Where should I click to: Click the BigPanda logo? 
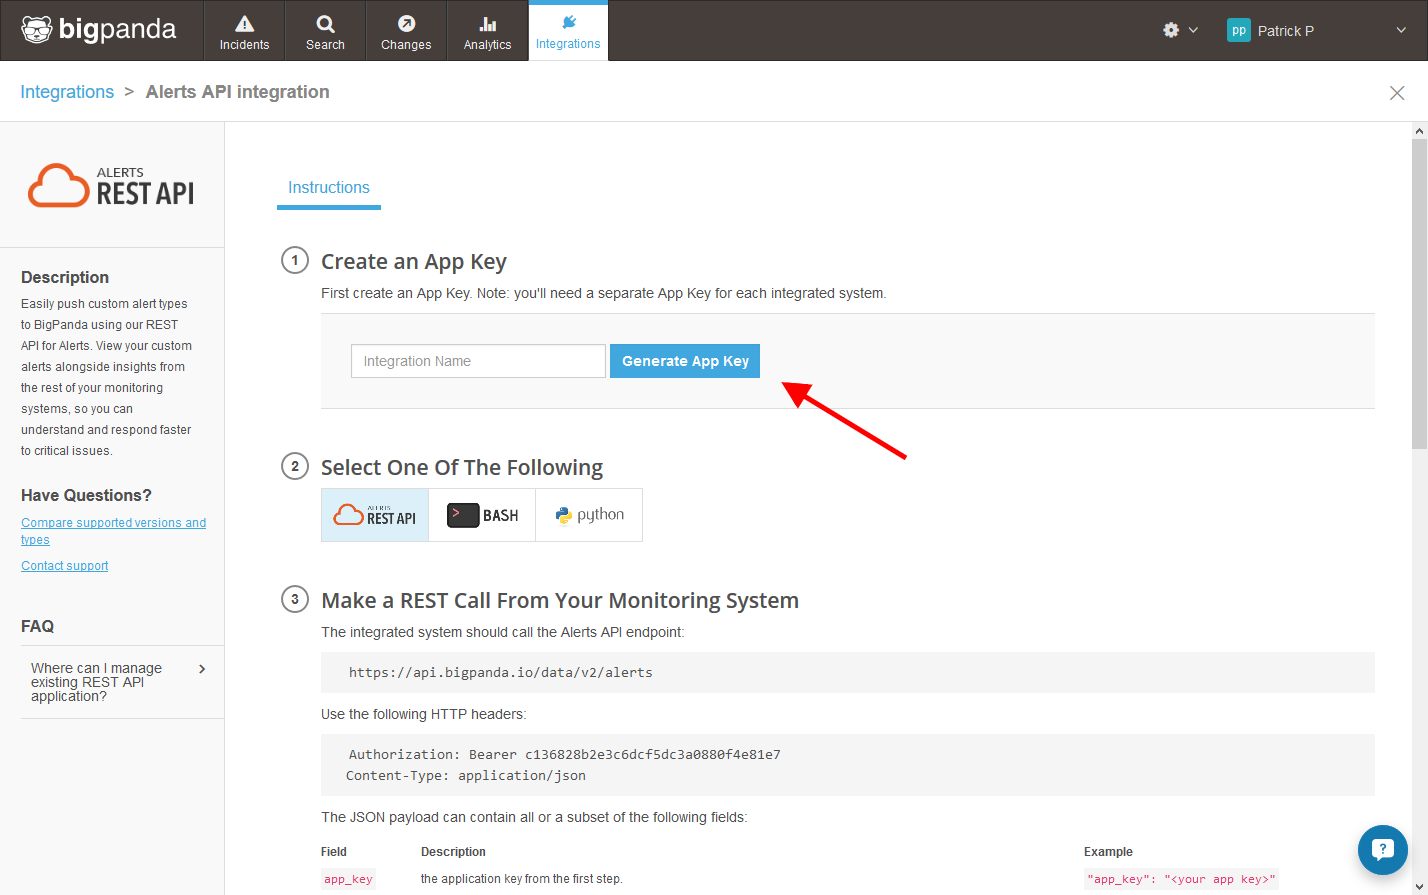coord(99,30)
